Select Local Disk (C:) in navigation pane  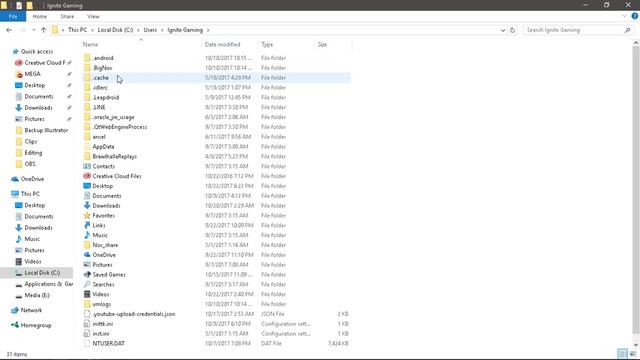(x=37, y=273)
